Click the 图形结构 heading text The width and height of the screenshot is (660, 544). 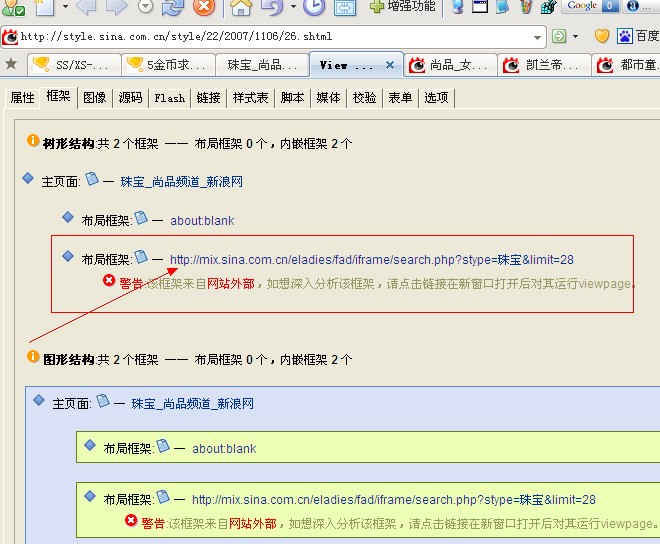tap(69, 360)
